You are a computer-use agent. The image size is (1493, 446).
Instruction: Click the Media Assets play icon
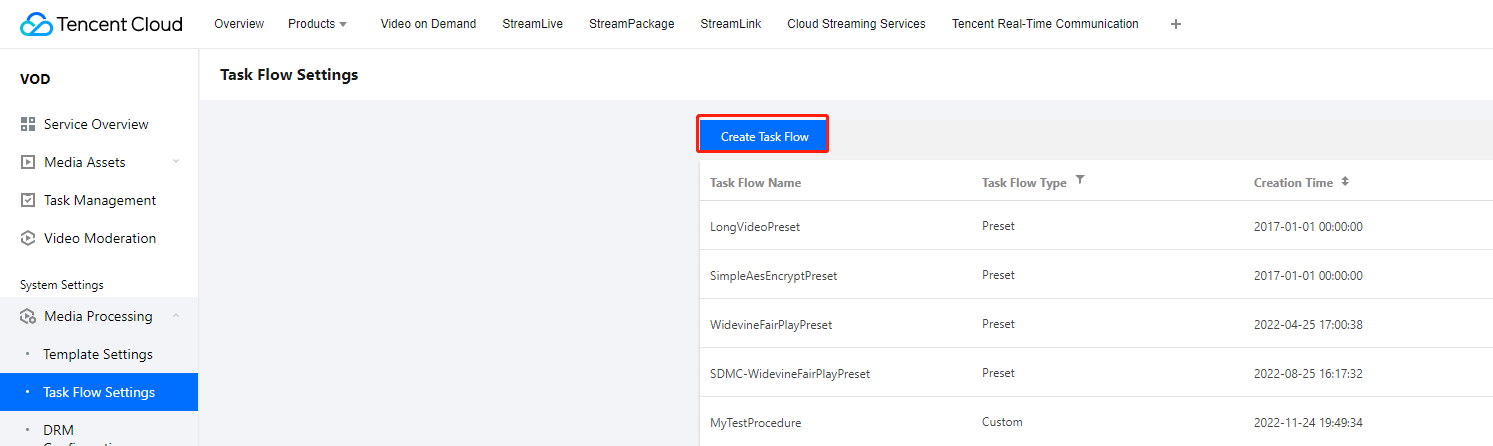(28, 163)
